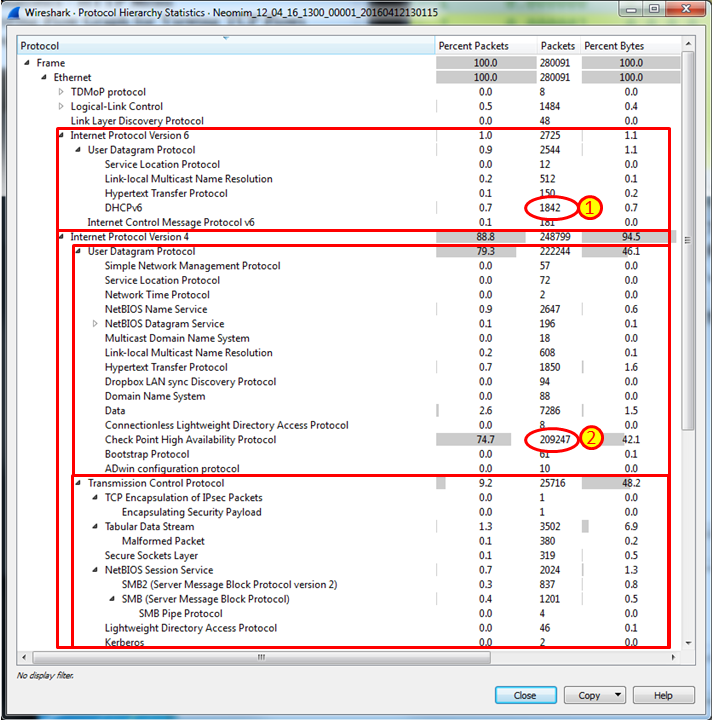Sort by the Percent Packets column header
Viewport: 712px width, 720px height.
point(486,46)
